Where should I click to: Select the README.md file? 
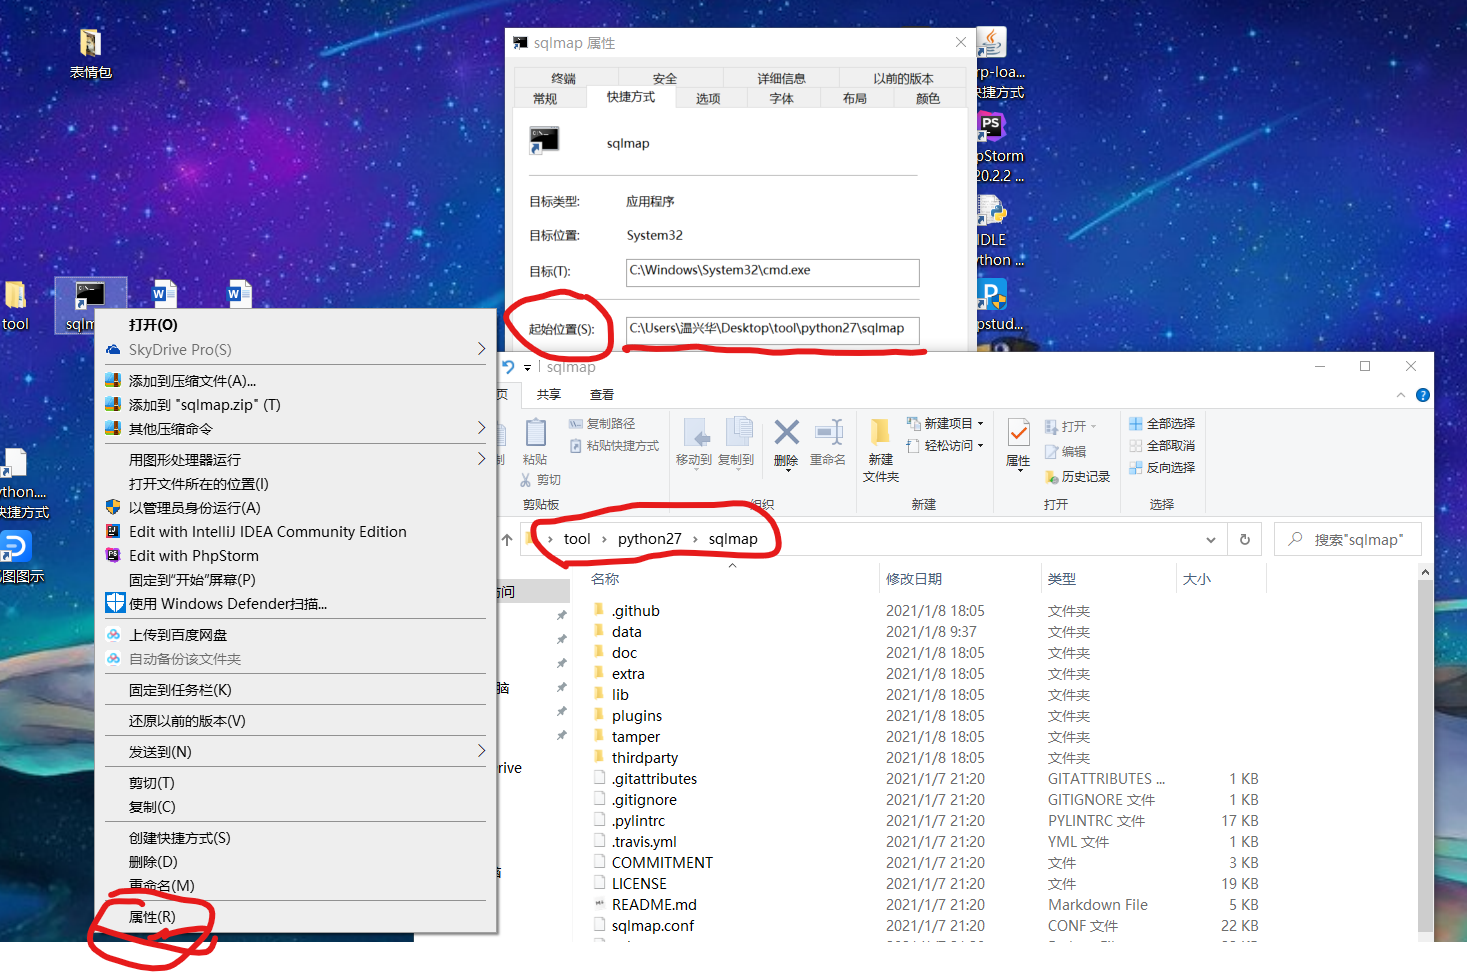point(654,905)
